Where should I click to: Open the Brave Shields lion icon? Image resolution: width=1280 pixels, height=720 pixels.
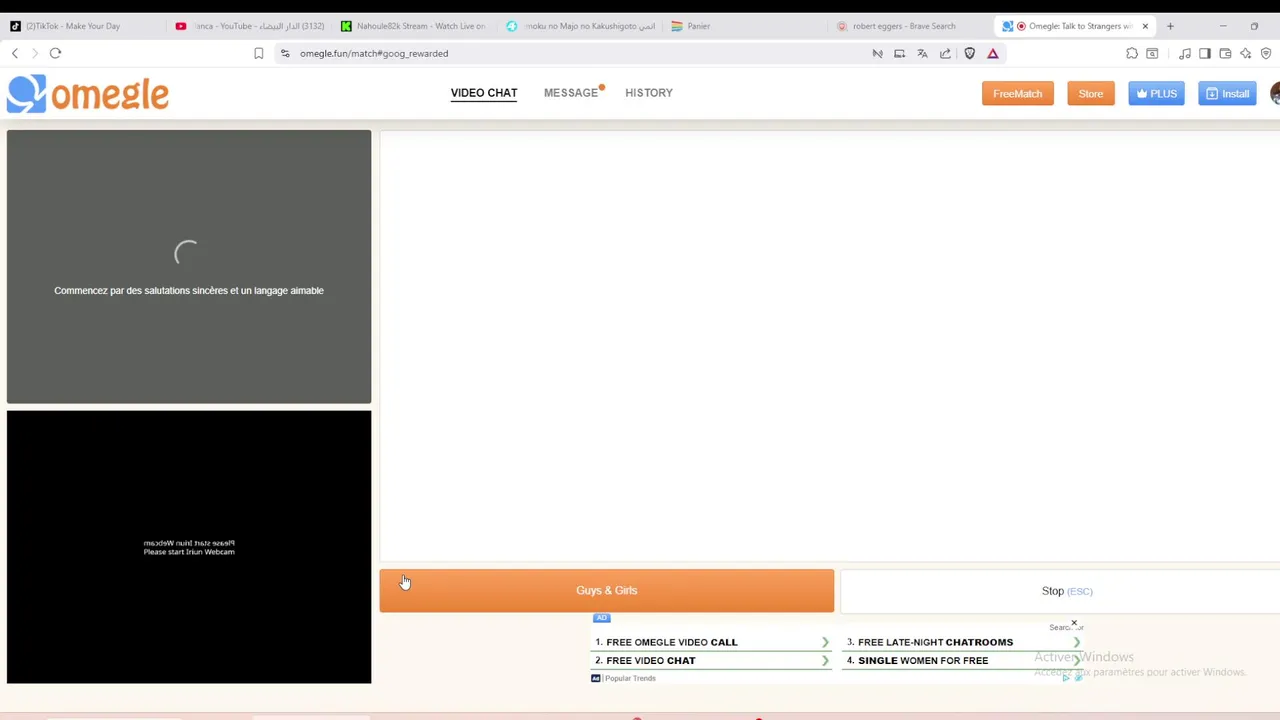[x=969, y=53]
